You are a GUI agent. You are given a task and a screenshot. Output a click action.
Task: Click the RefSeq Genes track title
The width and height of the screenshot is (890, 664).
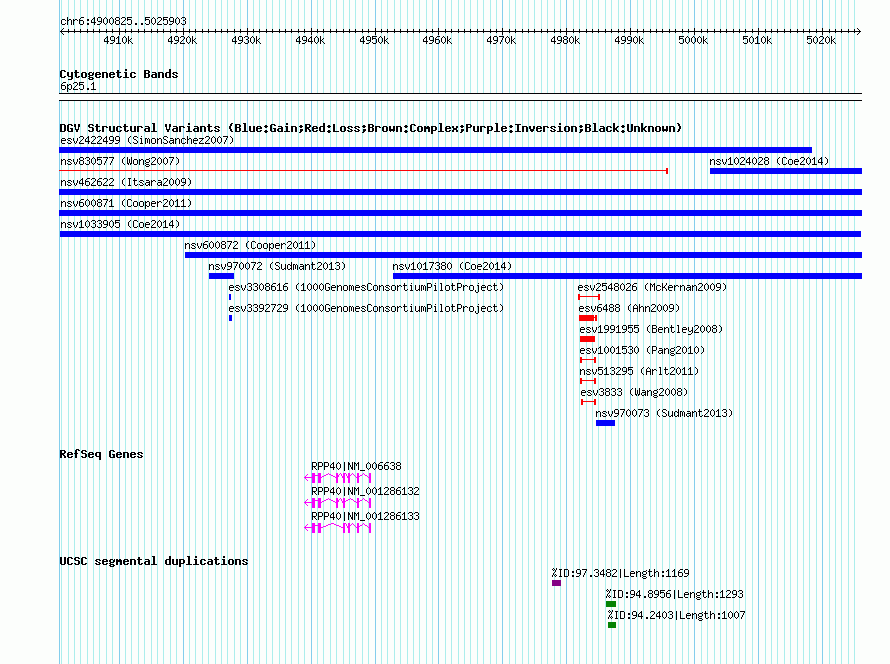pos(102,454)
